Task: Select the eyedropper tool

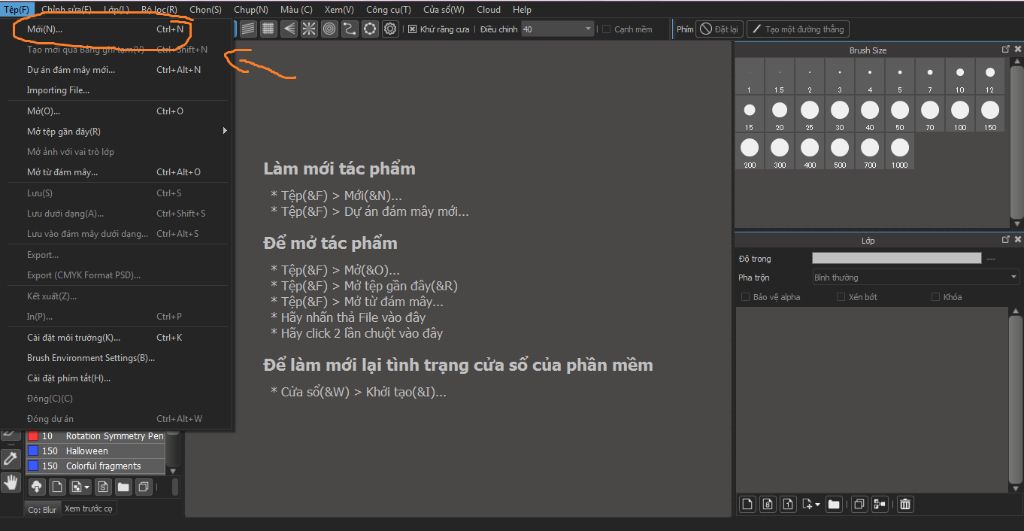Action: coord(10,459)
